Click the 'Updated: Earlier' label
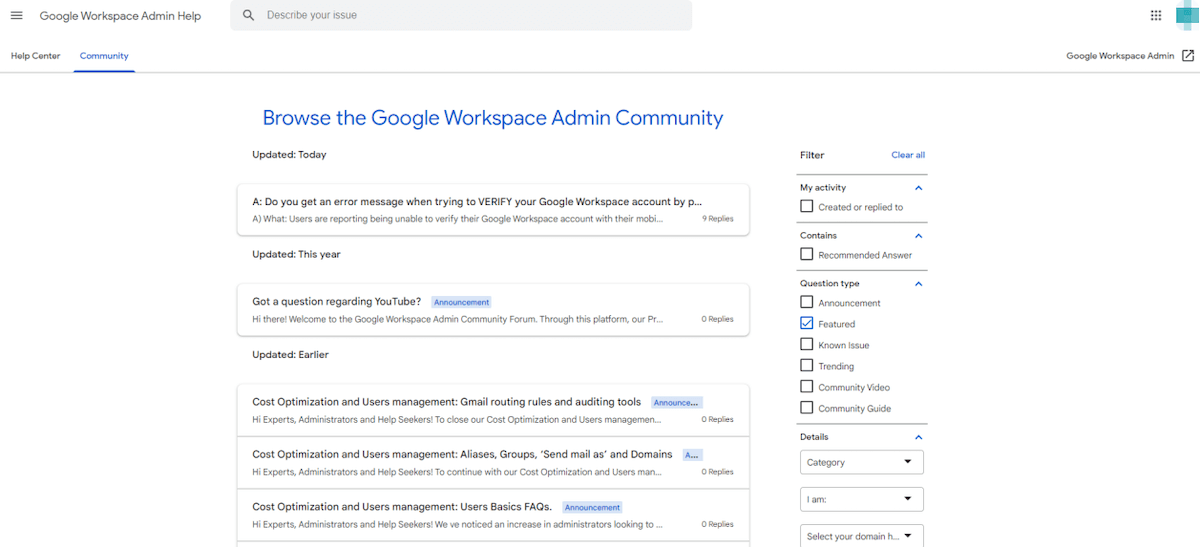Image resolution: width=1200 pixels, height=547 pixels. point(290,355)
